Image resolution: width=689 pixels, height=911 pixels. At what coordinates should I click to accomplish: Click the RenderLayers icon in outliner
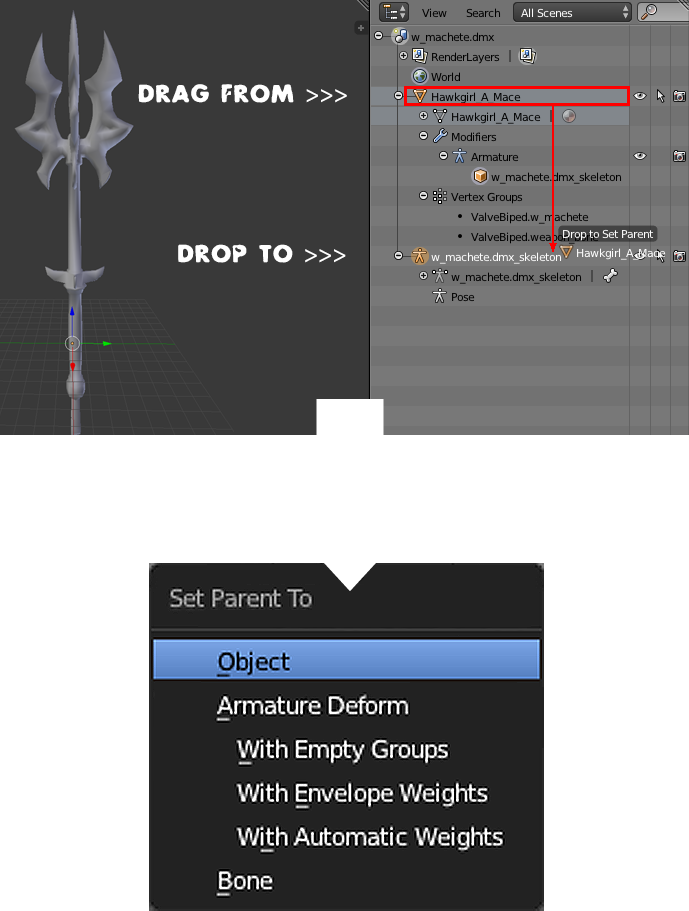(x=419, y=56)
